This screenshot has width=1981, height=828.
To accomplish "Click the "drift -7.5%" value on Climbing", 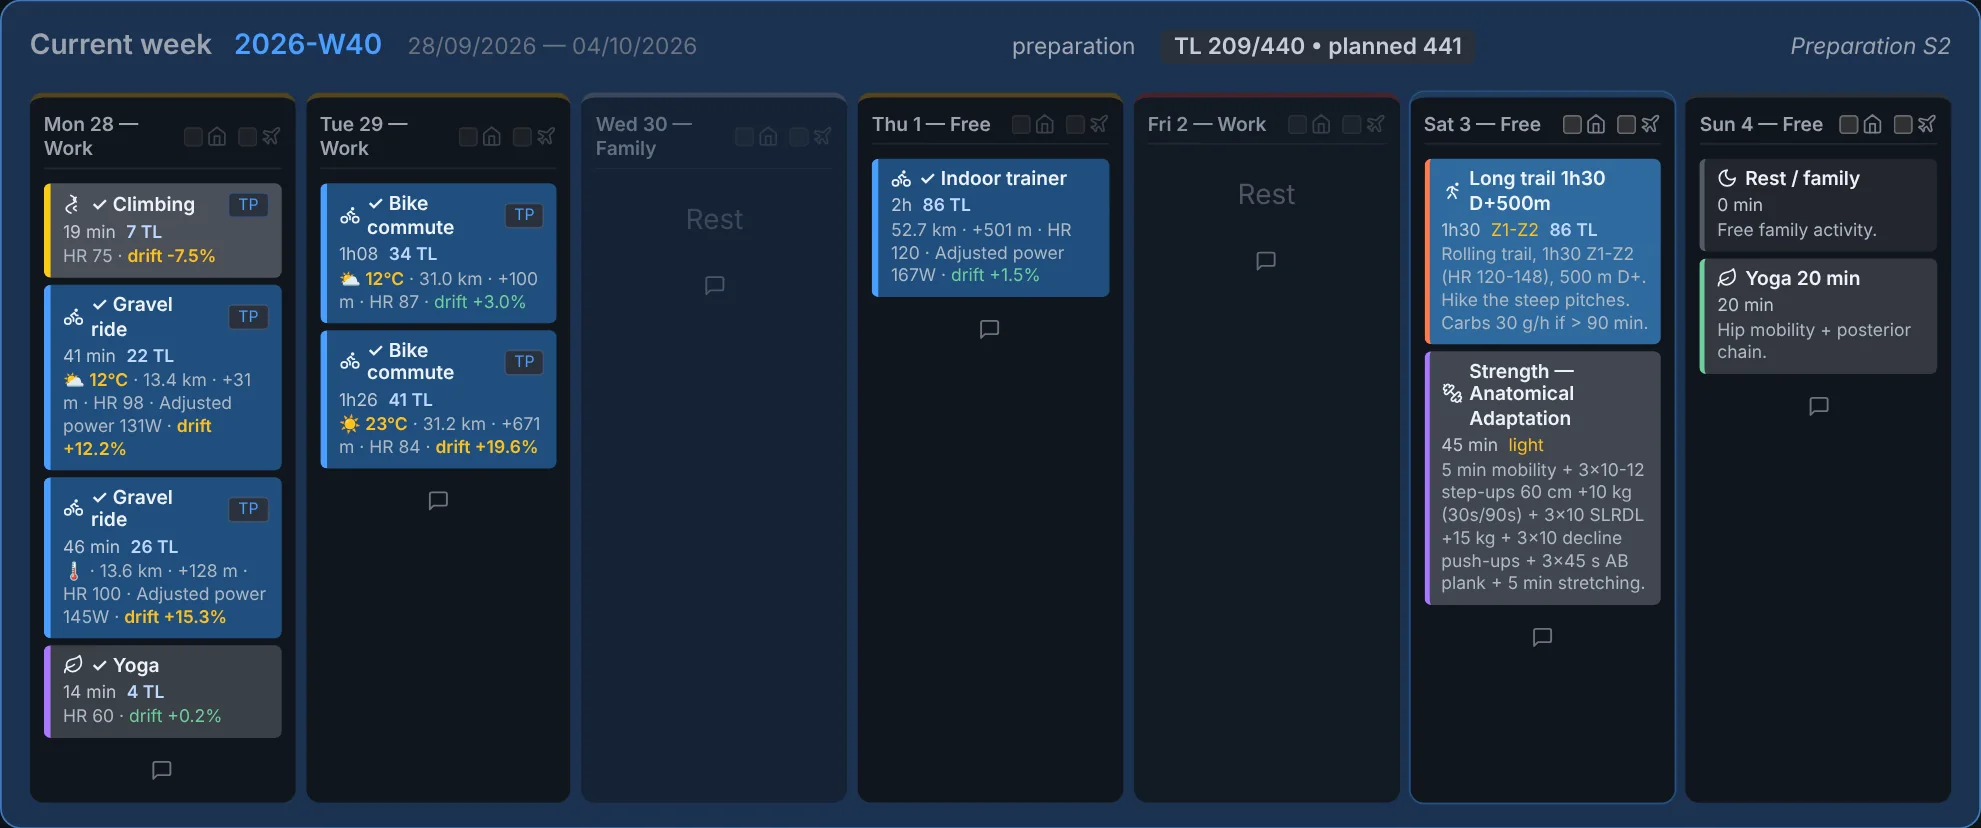I will (171, 256).
